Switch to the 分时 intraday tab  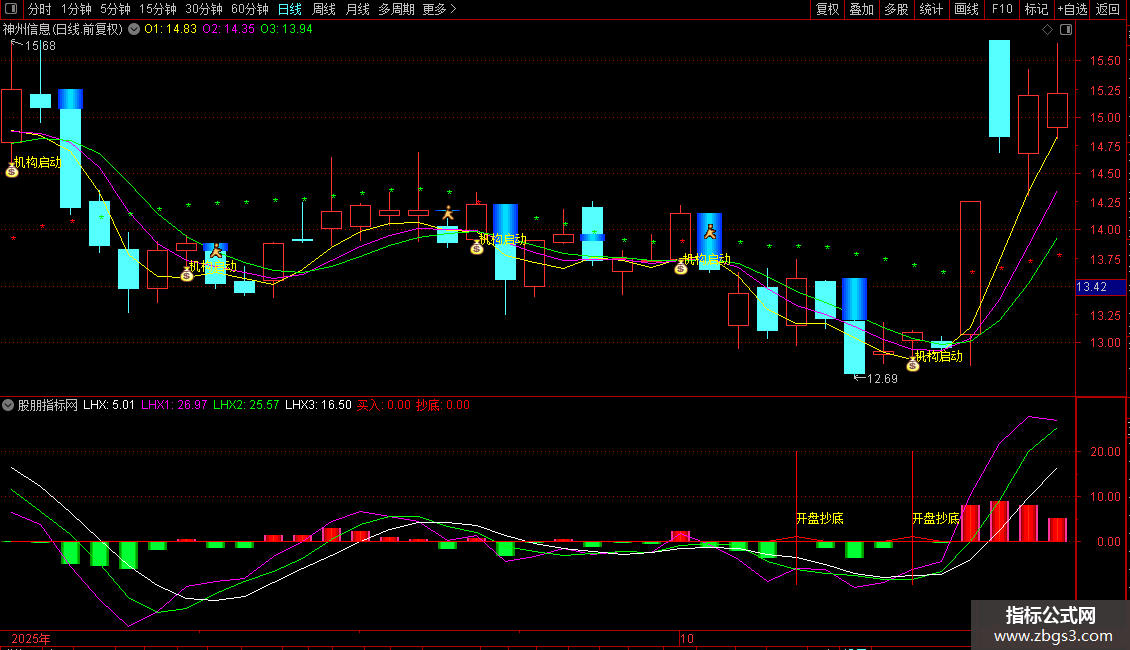(x=40, y=9)
